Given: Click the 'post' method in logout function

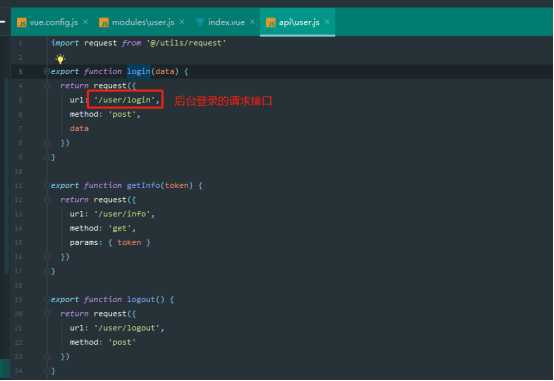Looking at the screenshot, I should point(122,342).
